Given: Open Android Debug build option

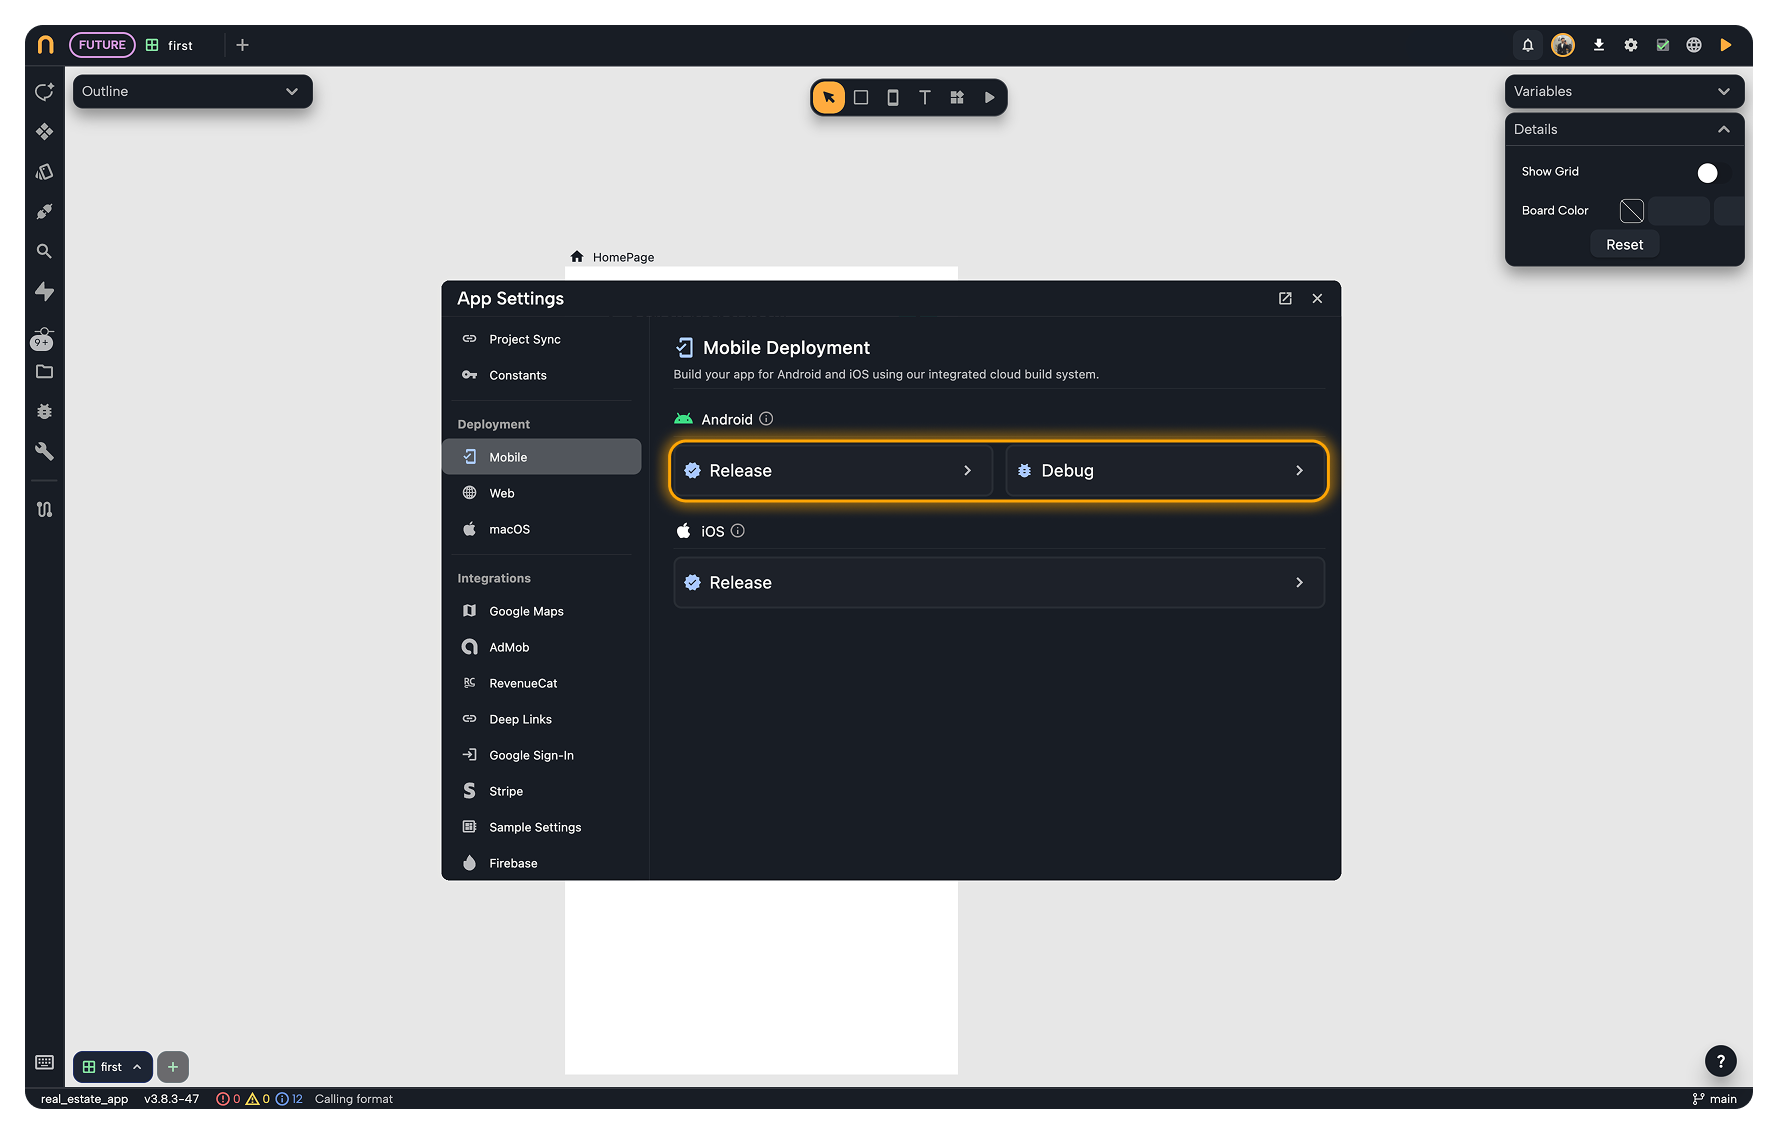Looking at the screenshot, I should [1164, 471].
